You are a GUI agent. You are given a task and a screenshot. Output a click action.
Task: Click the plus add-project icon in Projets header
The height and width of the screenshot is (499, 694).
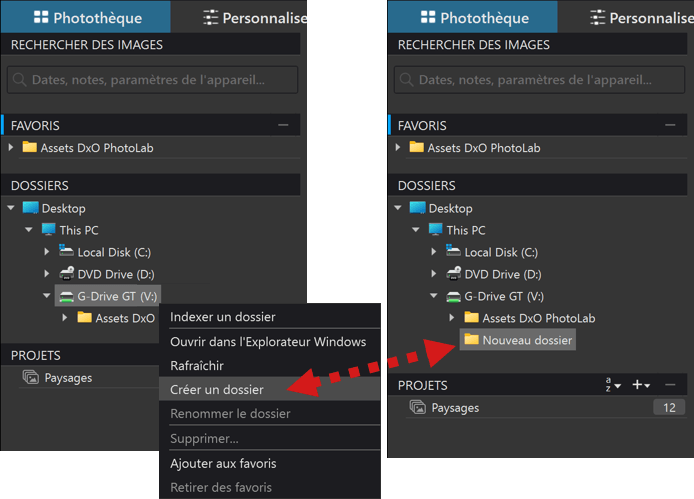[640, 385]
